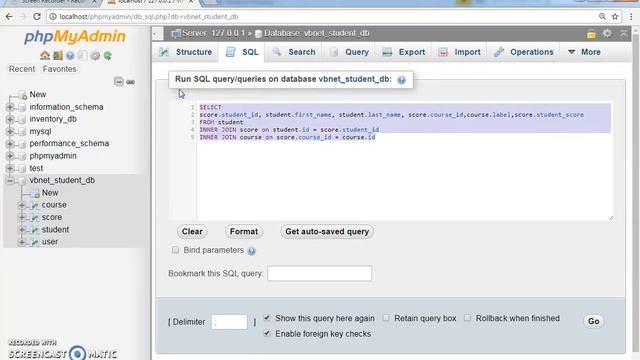
Task: Expand the phpmyadmin database node
Action: click(x=10, y=156)
